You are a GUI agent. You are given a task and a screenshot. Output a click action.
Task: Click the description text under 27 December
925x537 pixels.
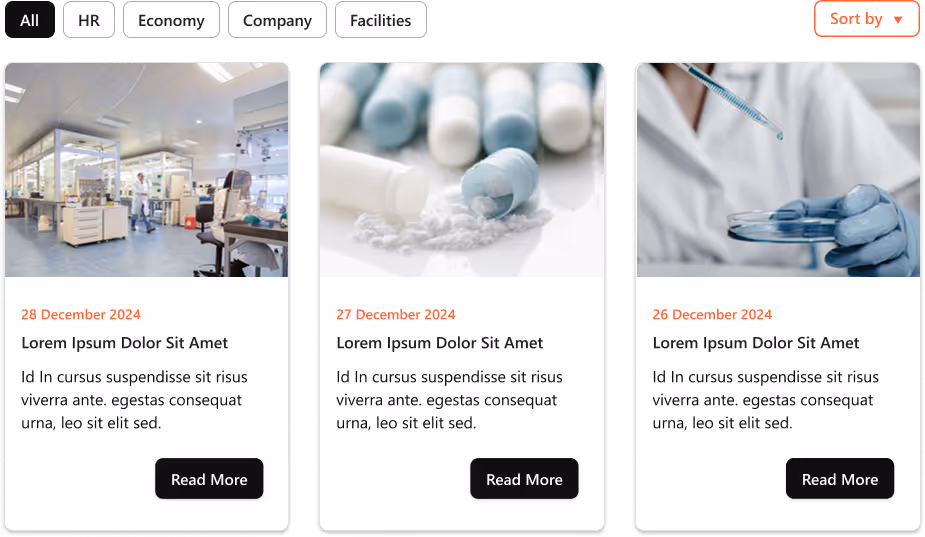(450, 400)
